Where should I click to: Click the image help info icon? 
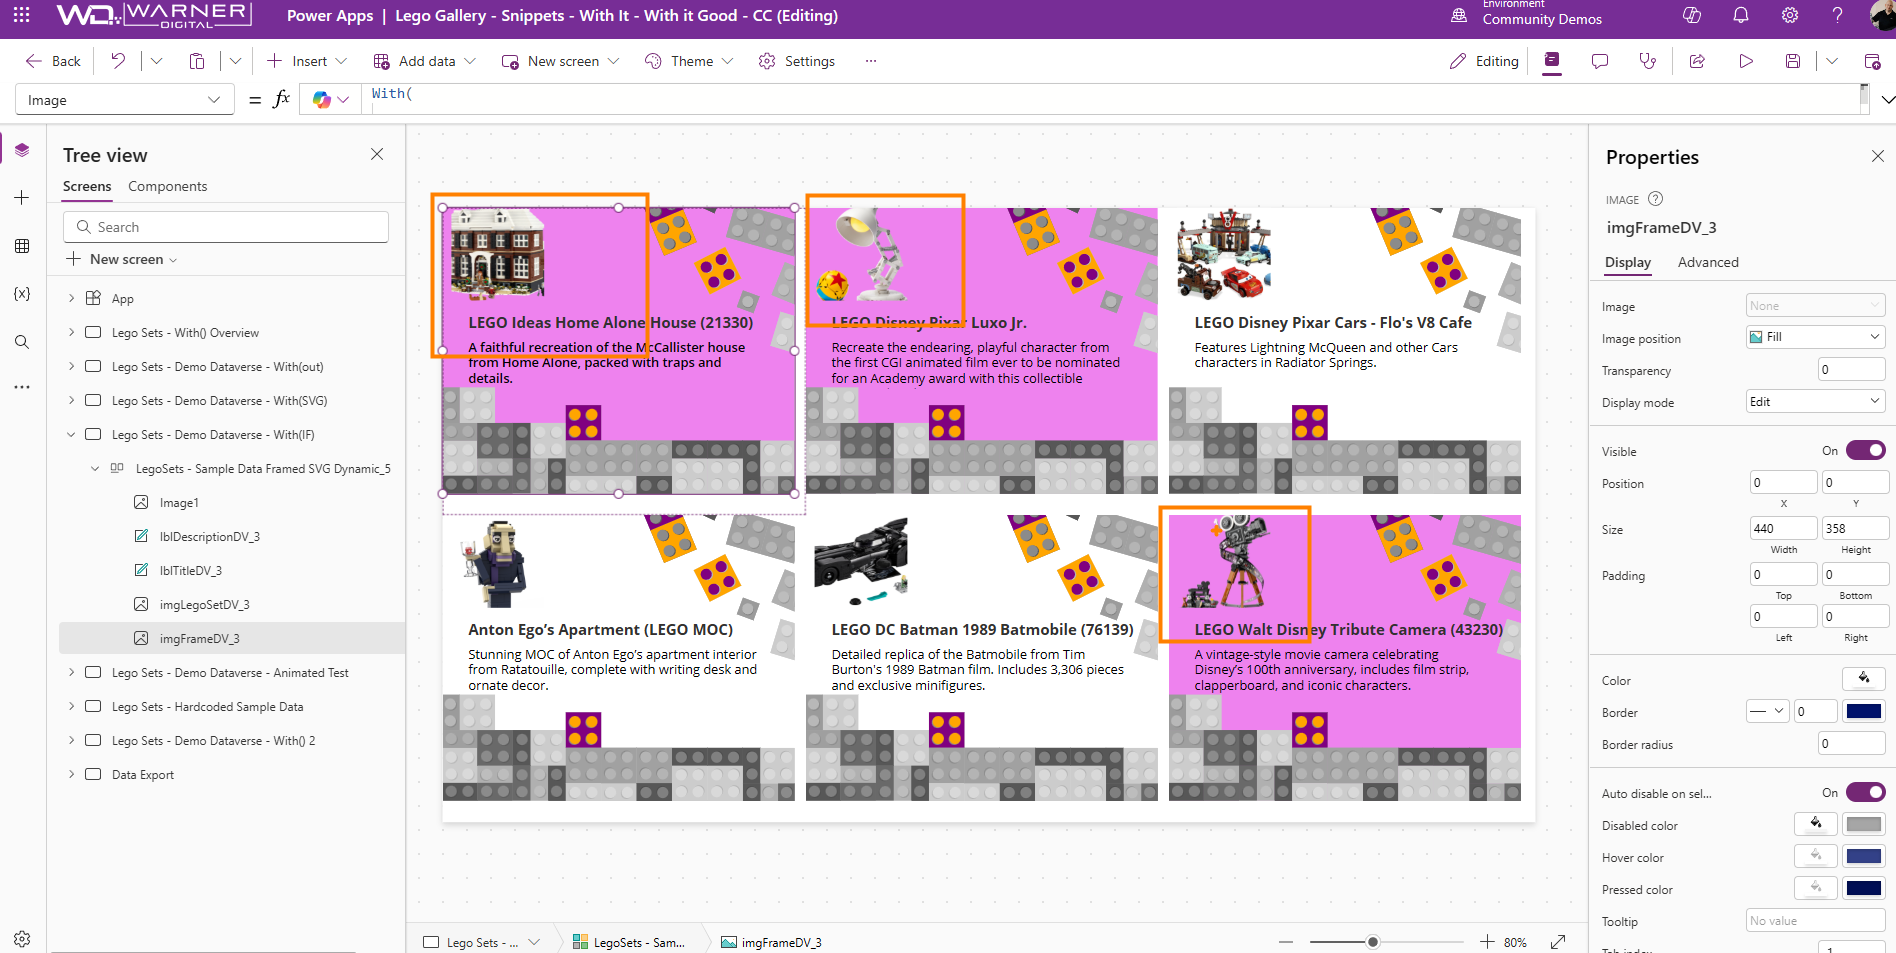[x=1655, y=199]
